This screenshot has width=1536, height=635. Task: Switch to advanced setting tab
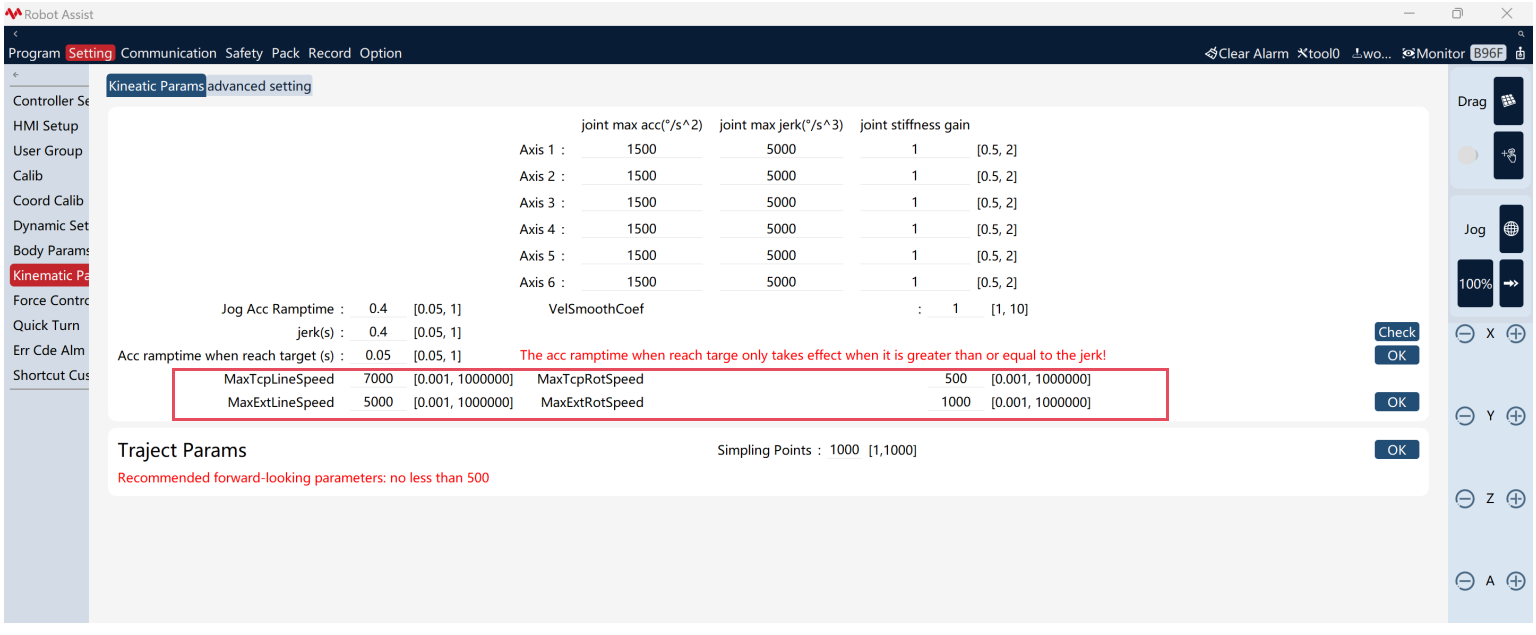pos(259,86)
